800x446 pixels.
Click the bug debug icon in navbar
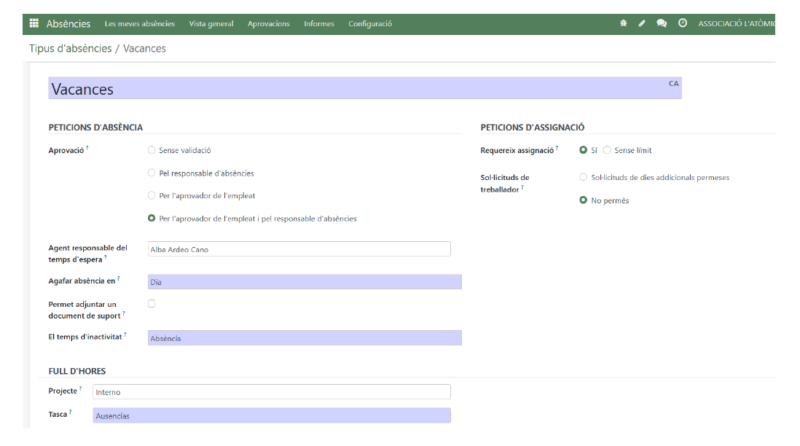coord(624,23)
